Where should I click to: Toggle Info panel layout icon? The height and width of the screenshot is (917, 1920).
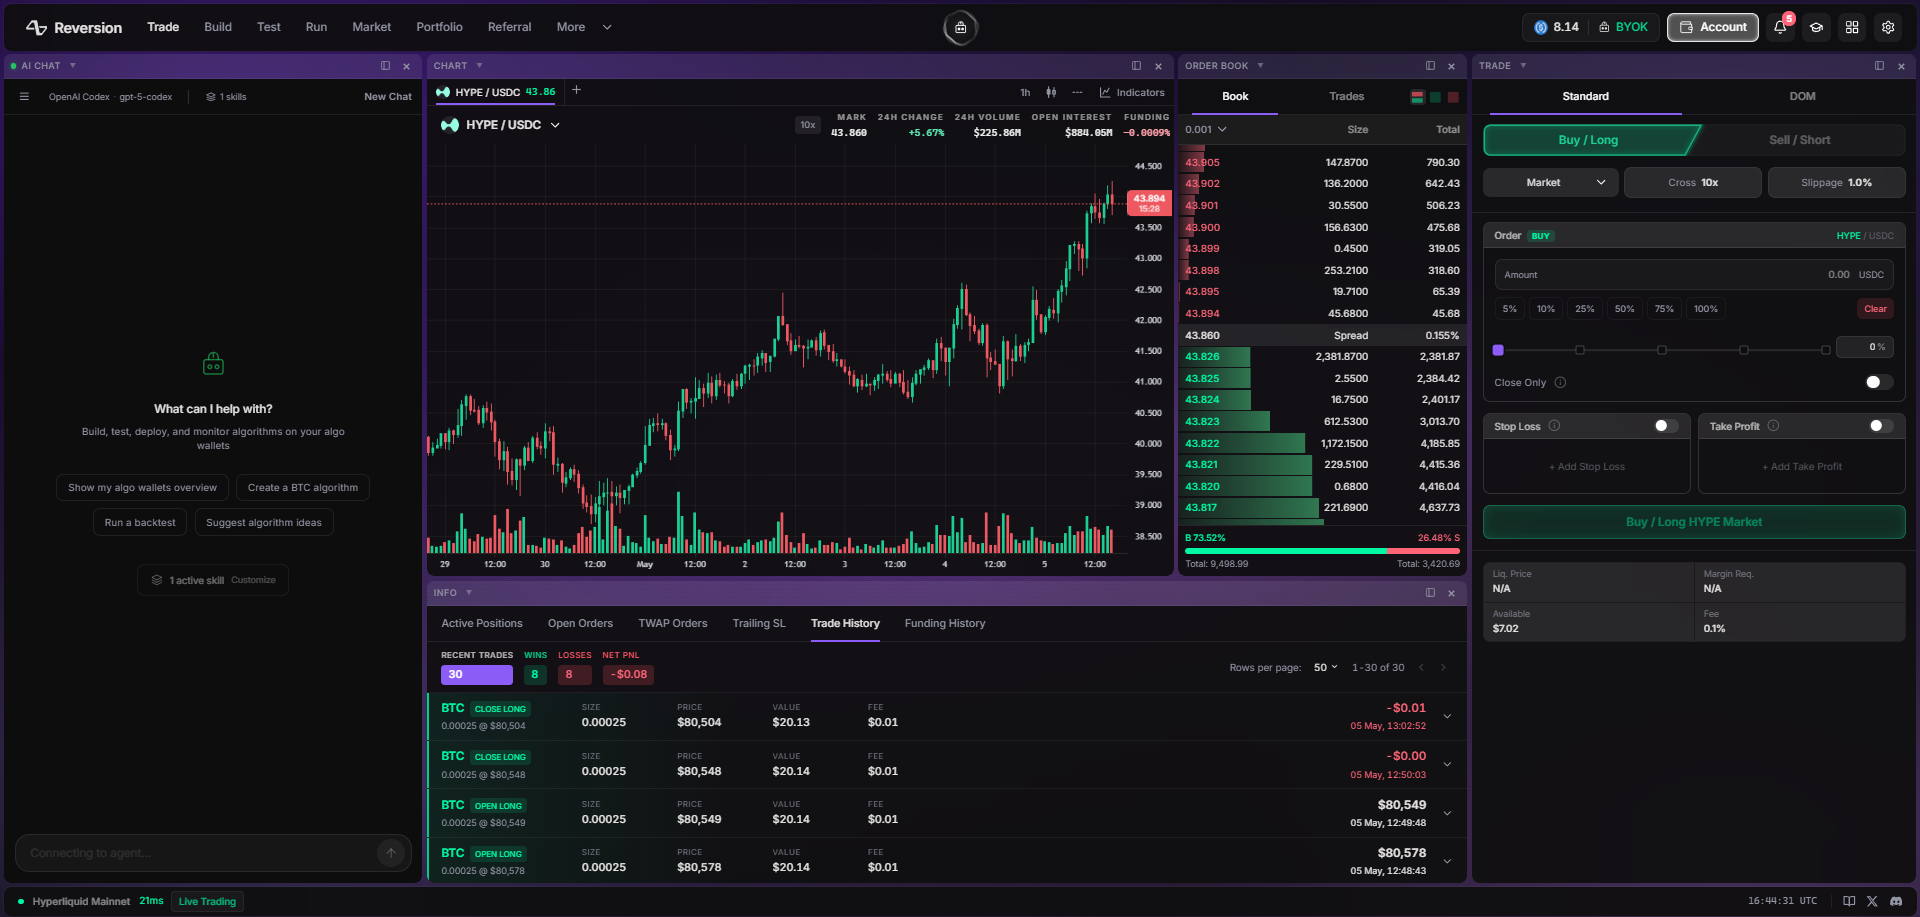[1430, 593]
